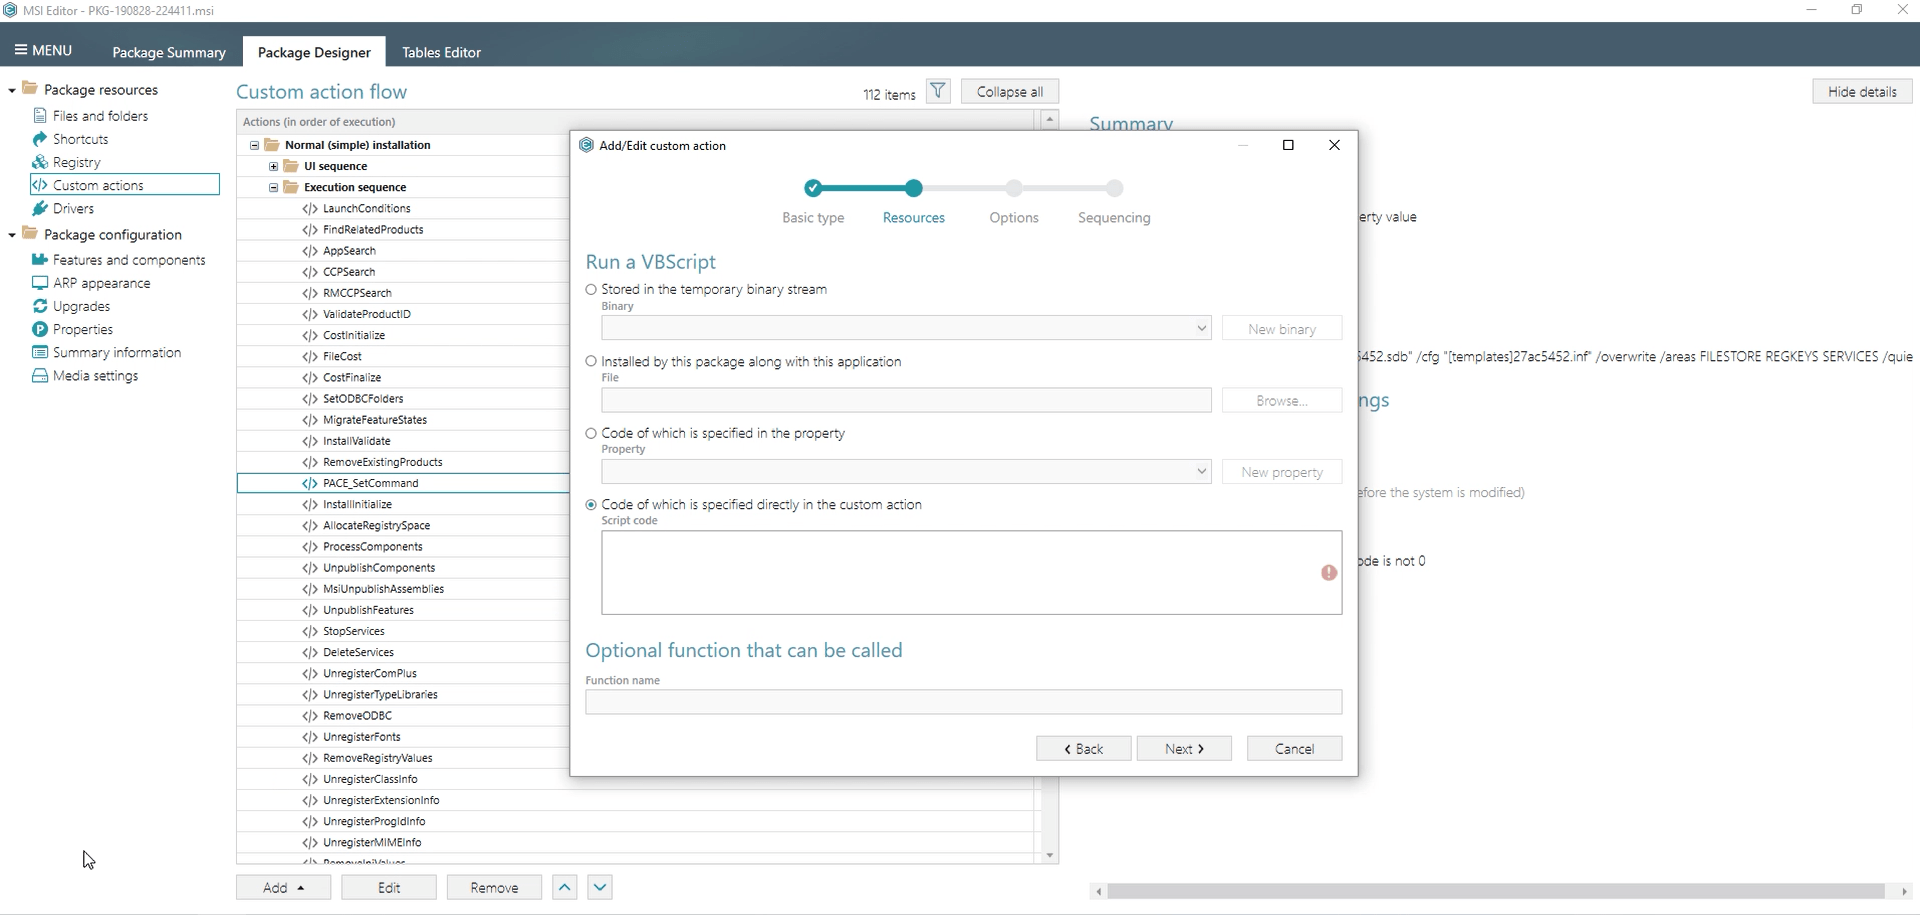Open the Binary dropdown list
Screen dimensions: 1920x915
pyautogui.click(x=1201, y=328)
